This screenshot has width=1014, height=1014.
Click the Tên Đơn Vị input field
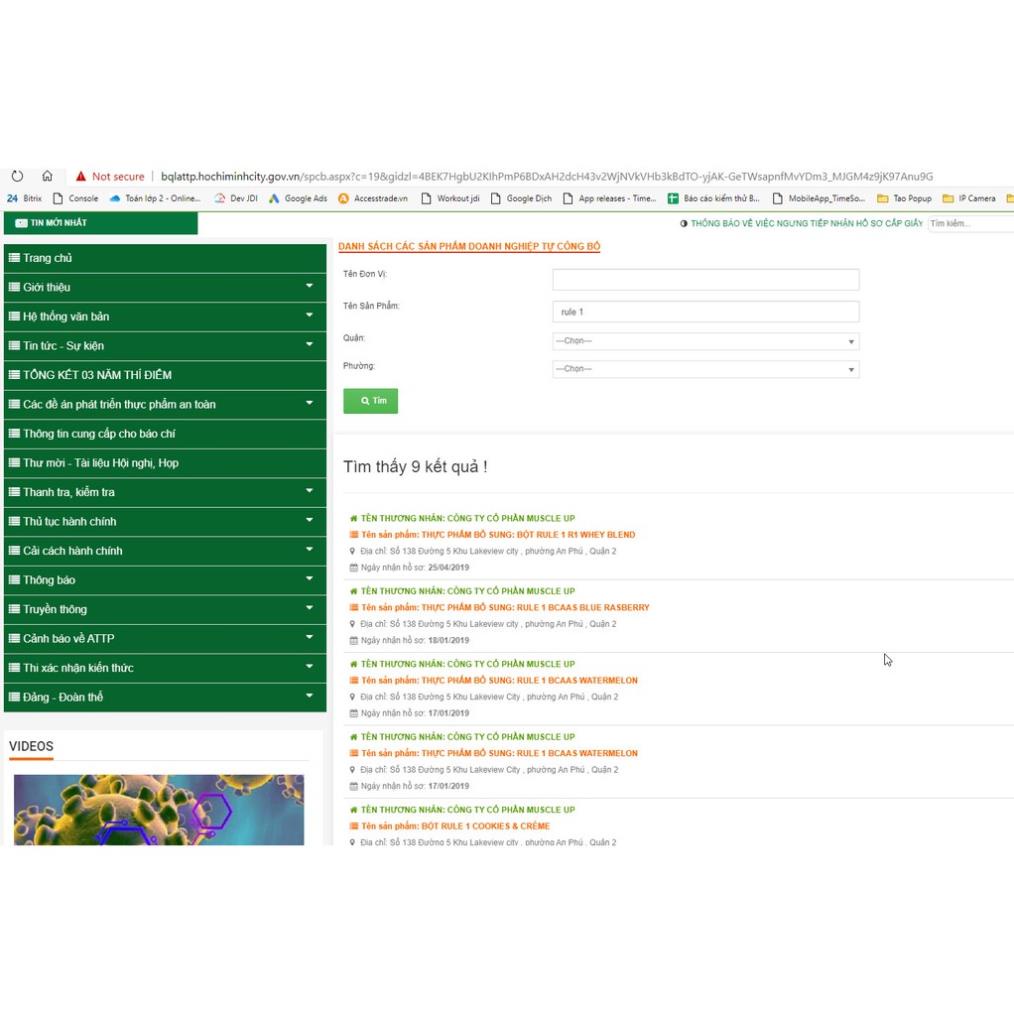[x=705, y=280]
